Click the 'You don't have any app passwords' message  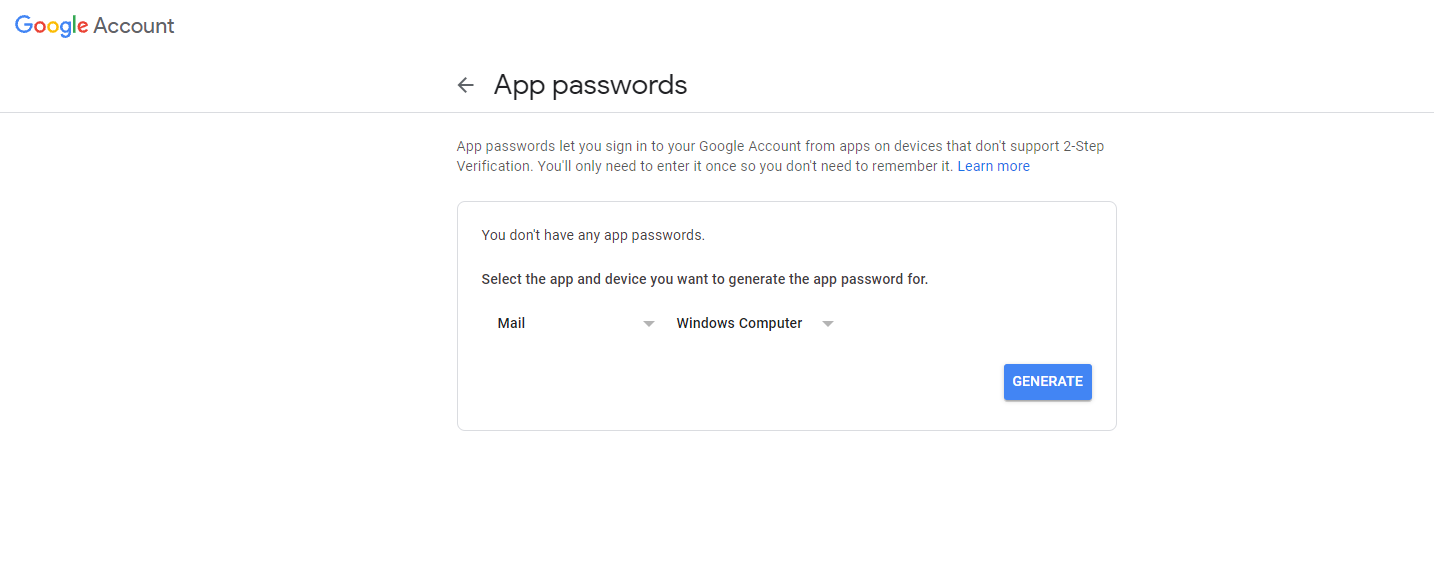click(593, 235)
